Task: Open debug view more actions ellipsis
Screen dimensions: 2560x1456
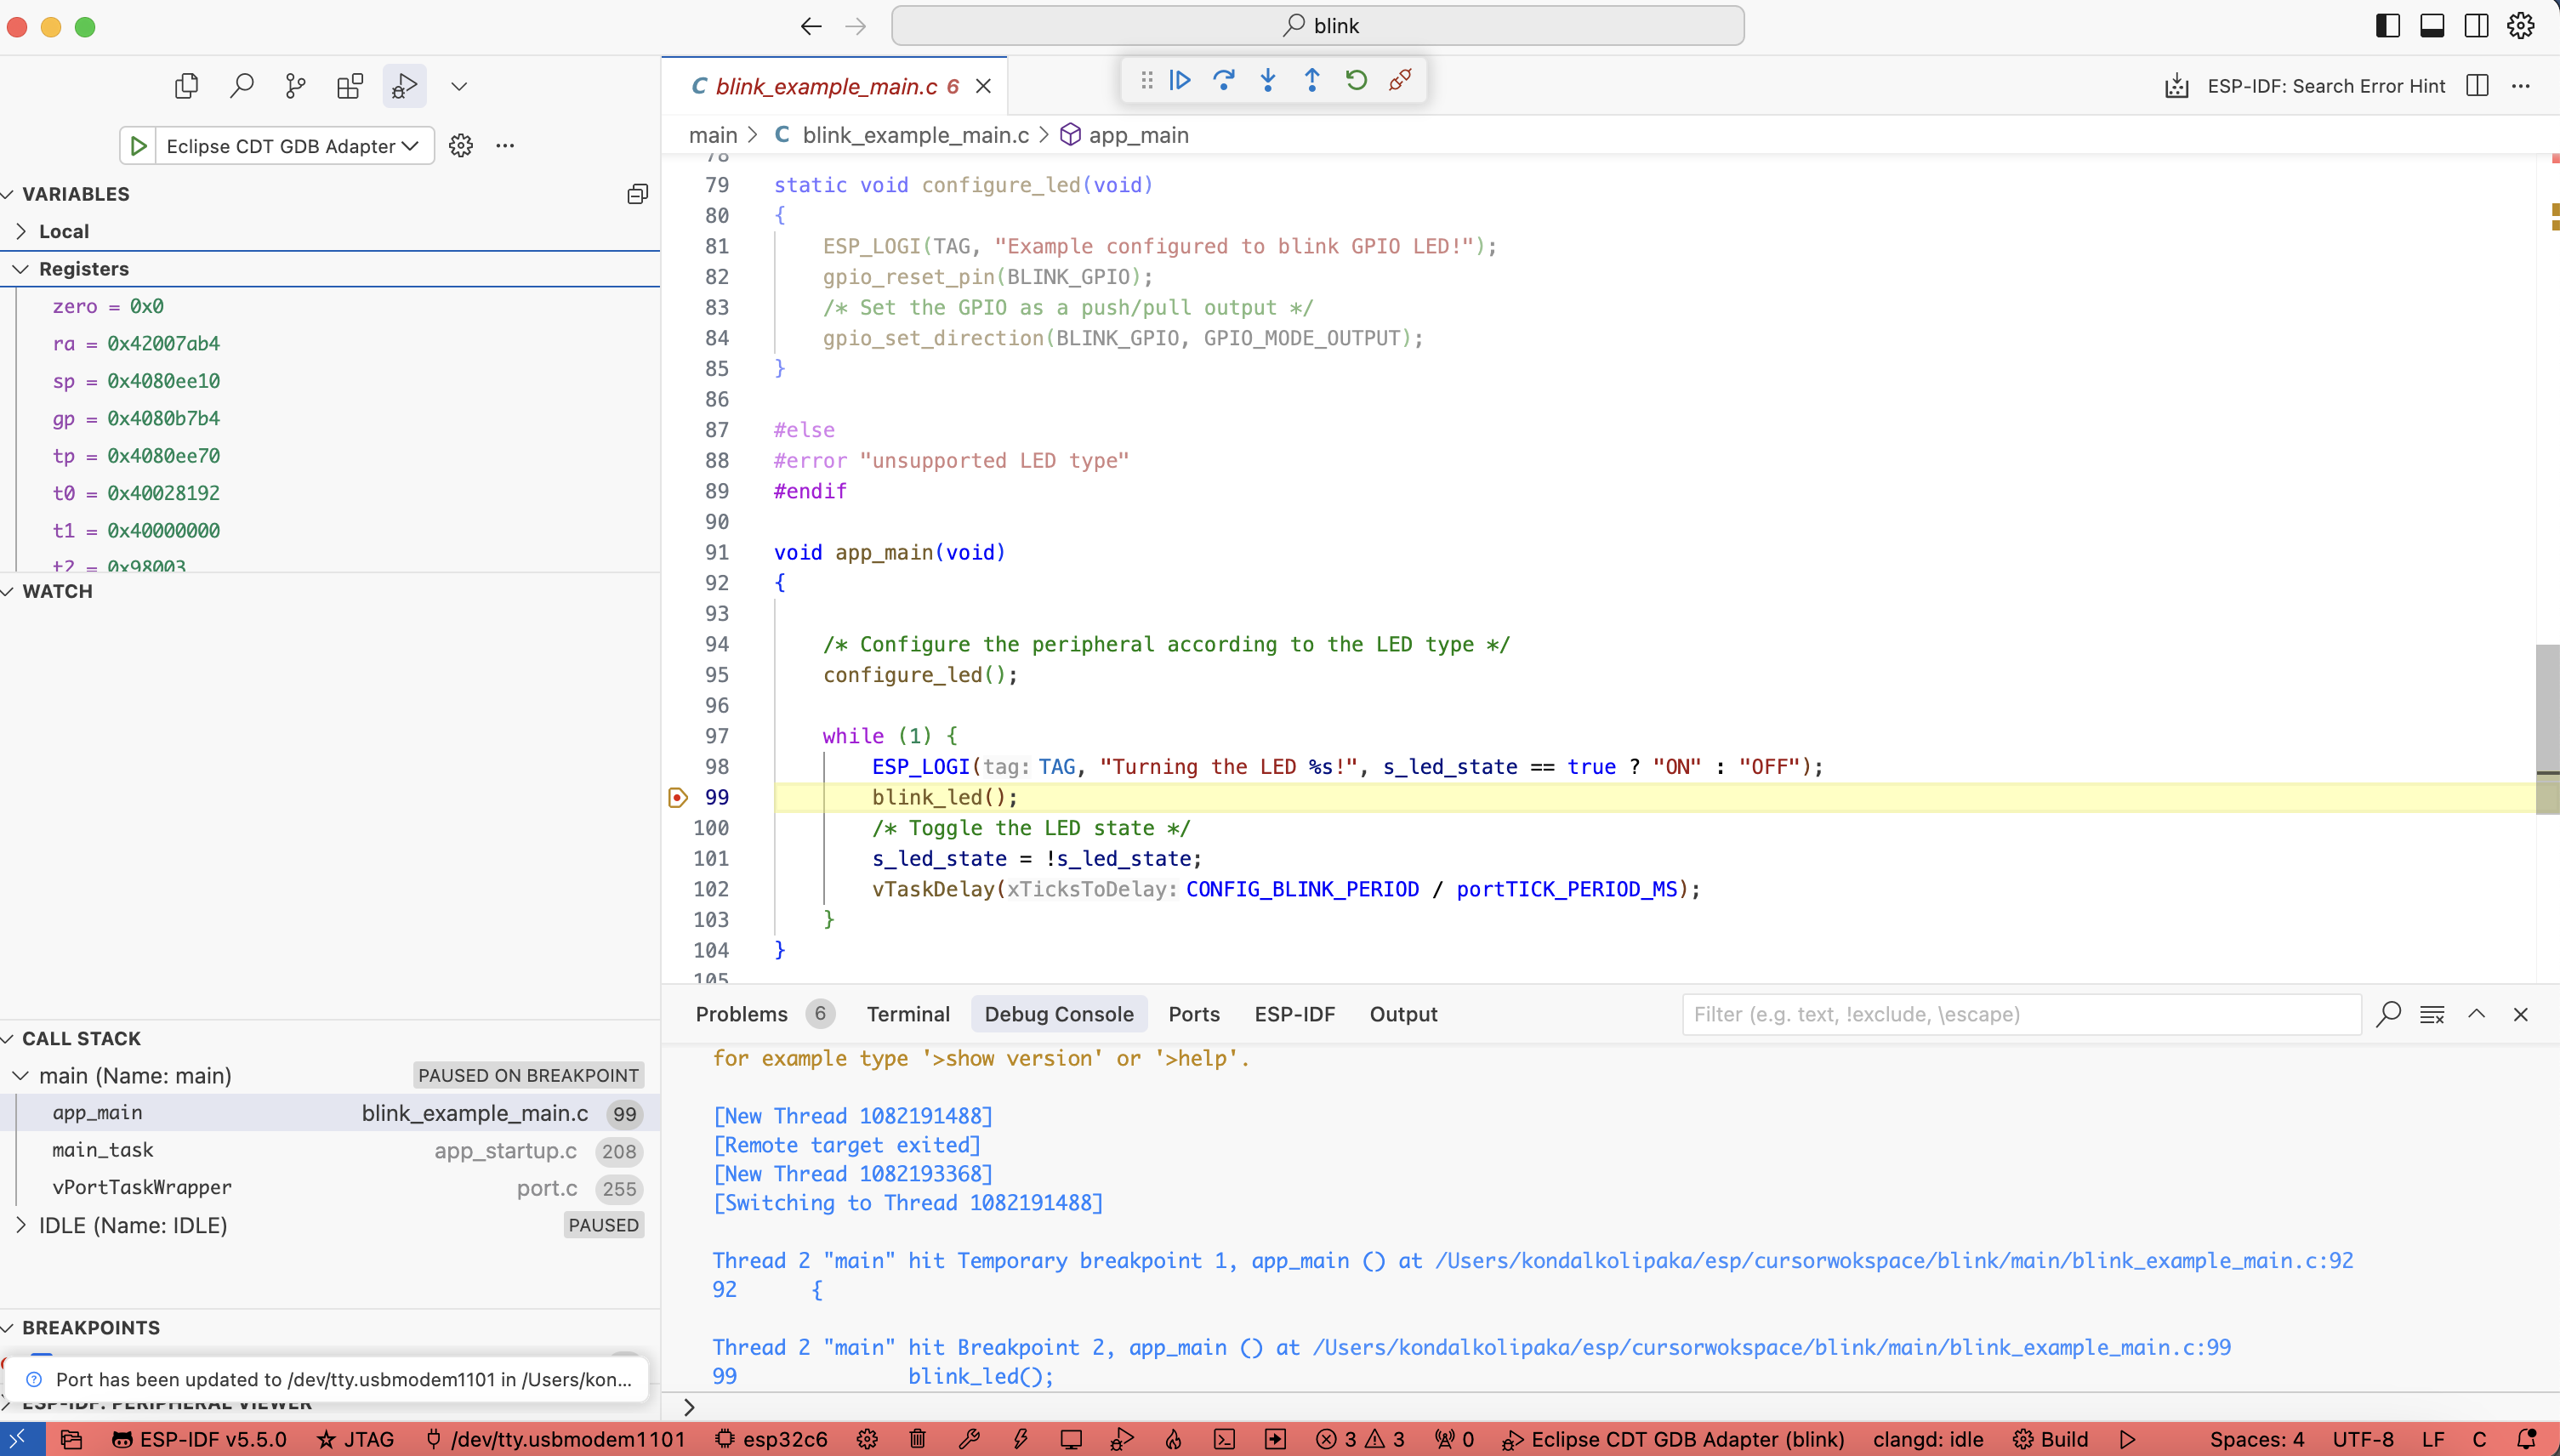Action: (x=505, y=146)
